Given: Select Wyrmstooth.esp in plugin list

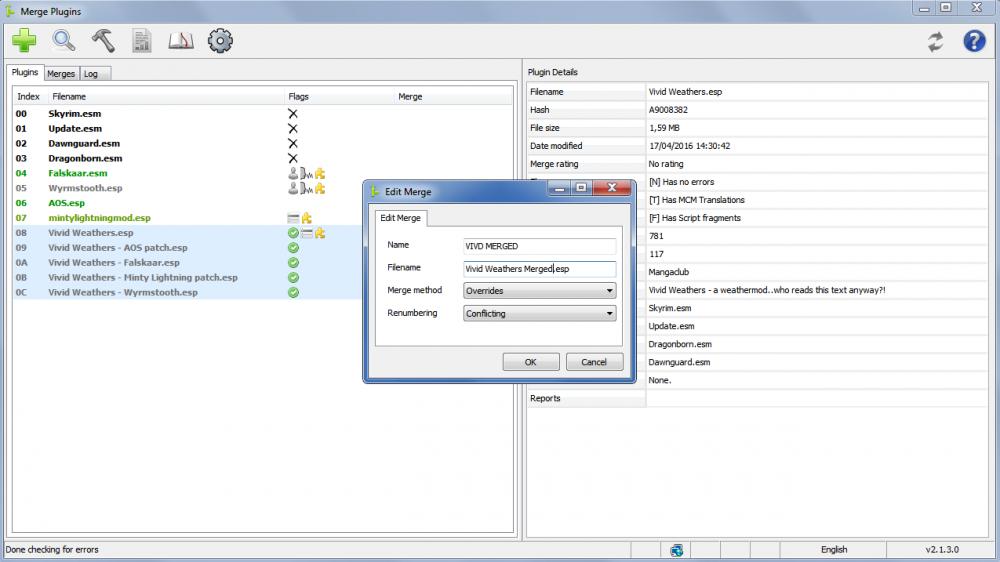Looking at the screenshot, I should 85,188.
